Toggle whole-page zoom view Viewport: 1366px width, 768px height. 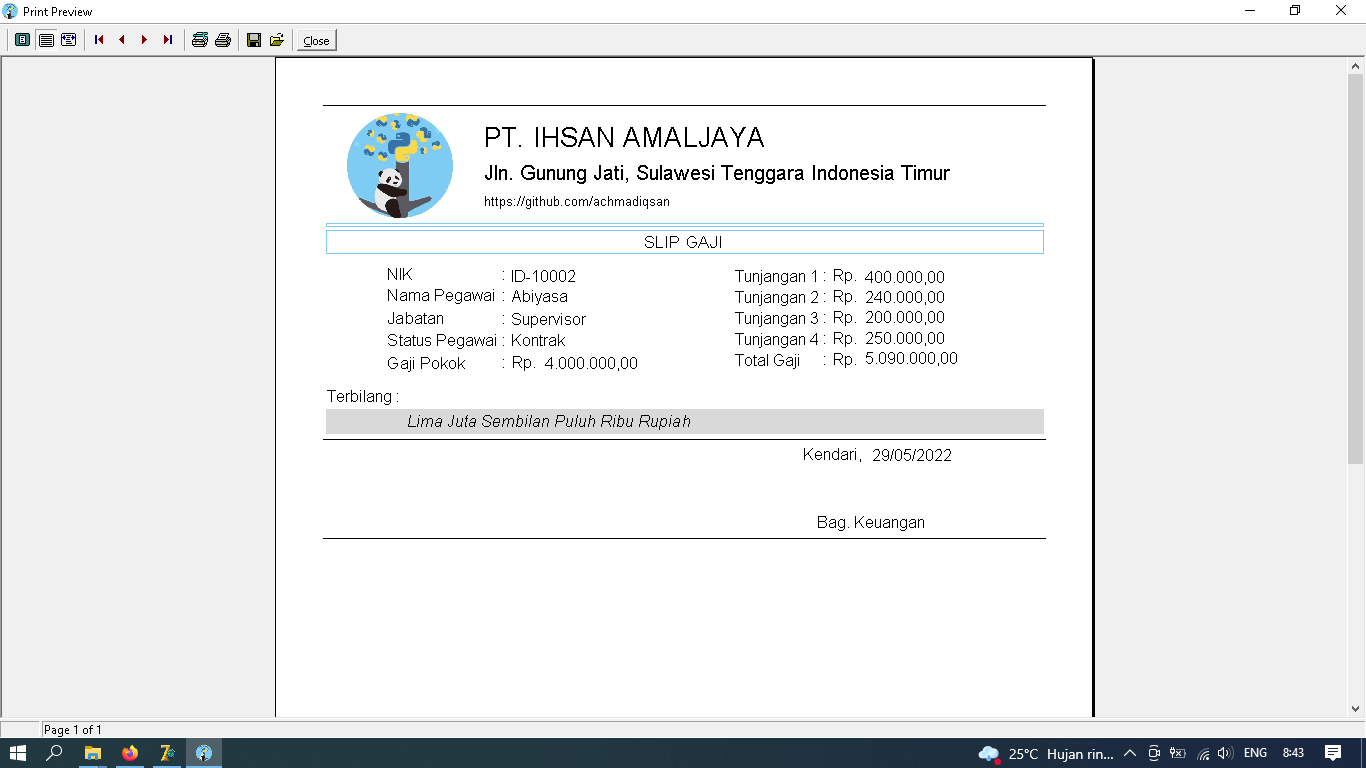[x=21, y=40]
